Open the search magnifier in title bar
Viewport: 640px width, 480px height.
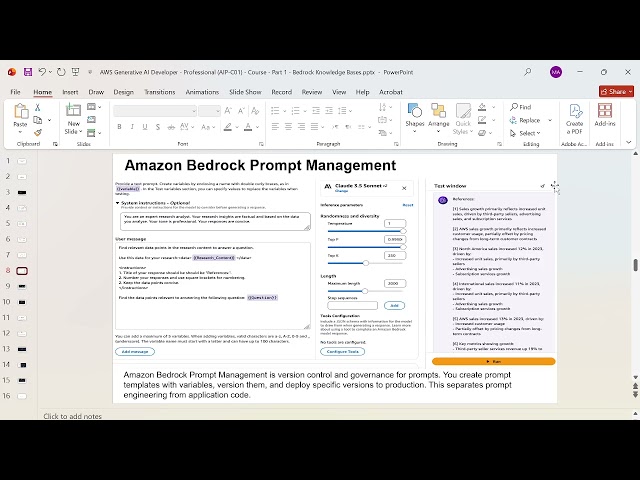528,72
